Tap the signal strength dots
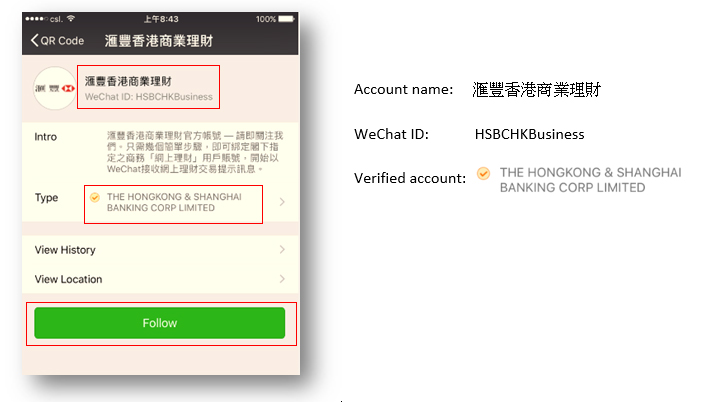703x402 pixels. (x=36, y=19)
